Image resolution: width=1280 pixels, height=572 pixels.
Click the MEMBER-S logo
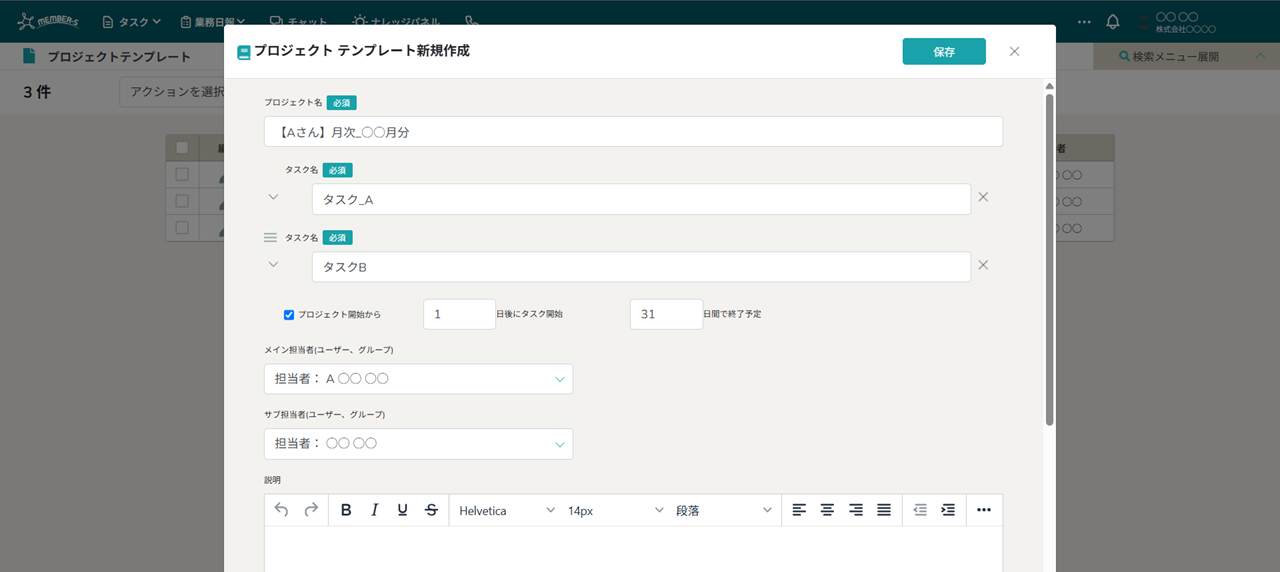48,21
